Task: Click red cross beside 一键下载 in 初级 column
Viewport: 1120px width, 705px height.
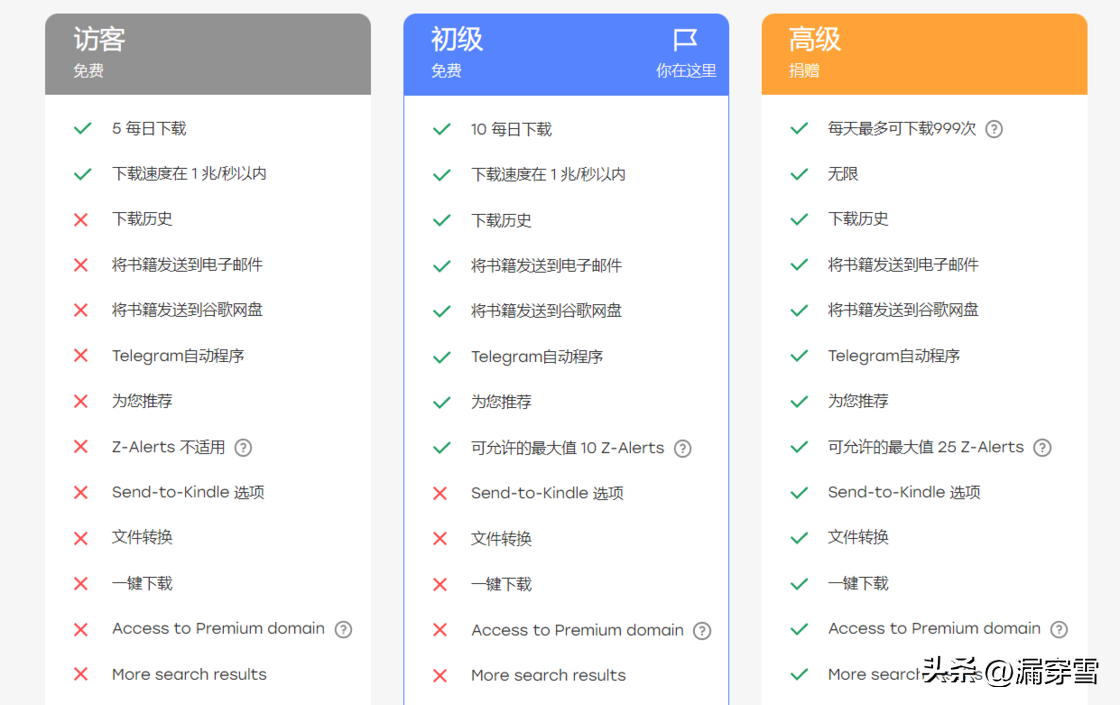Action: pyautogui.click(x=440, y=585)
